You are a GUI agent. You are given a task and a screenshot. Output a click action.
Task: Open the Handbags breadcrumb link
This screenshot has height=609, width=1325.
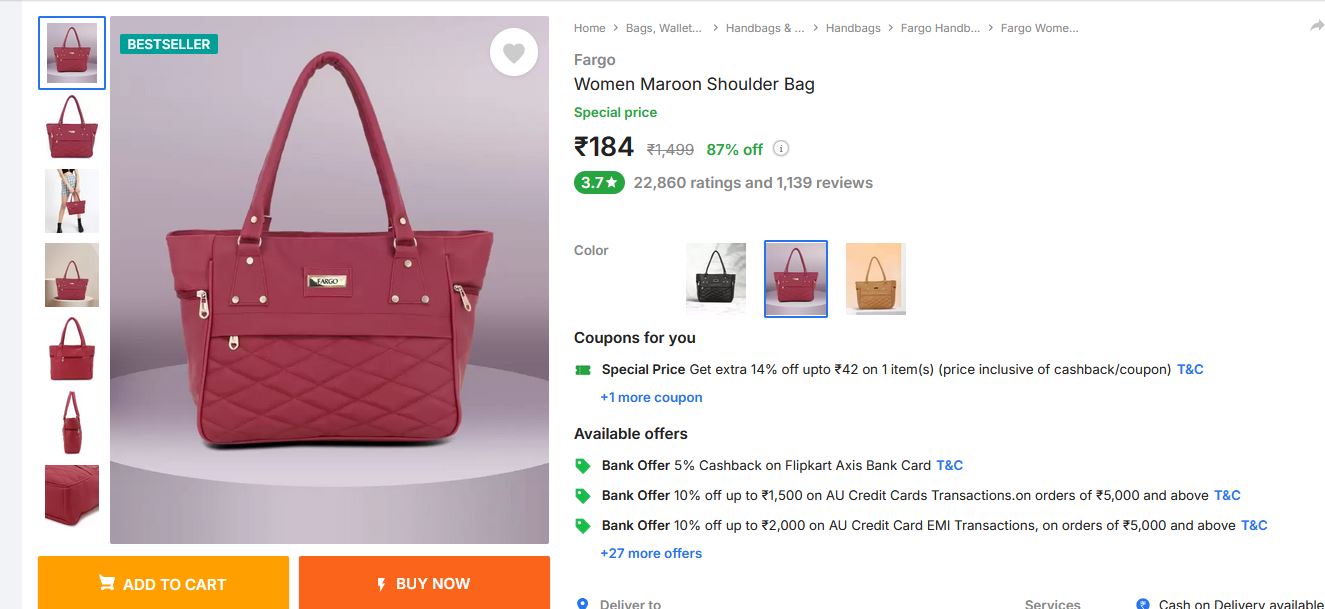pos(853,28)
